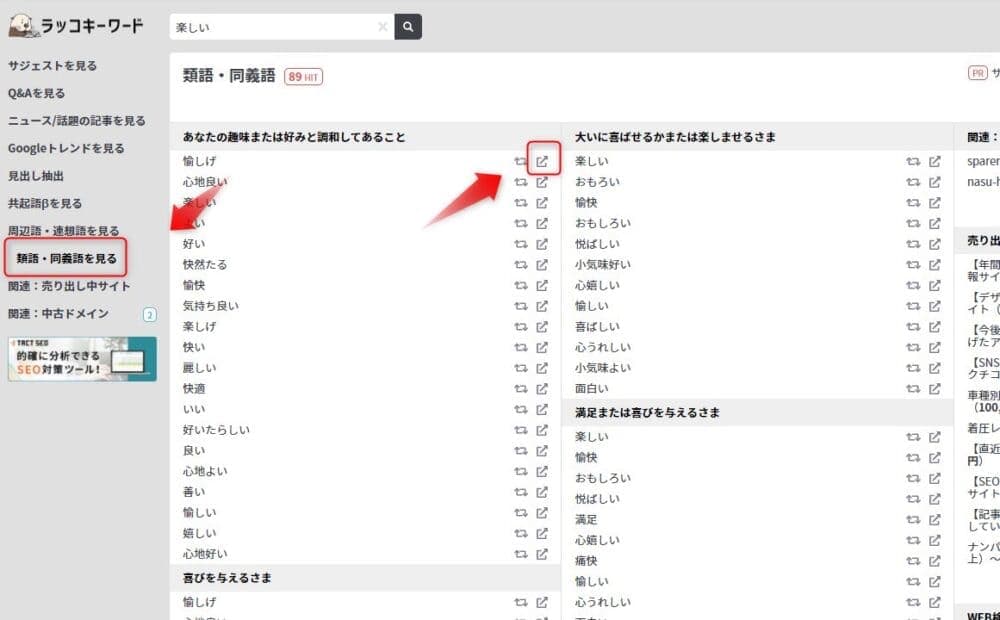
Task: Click the word 心地好い
Action: (x=205, y=554)
